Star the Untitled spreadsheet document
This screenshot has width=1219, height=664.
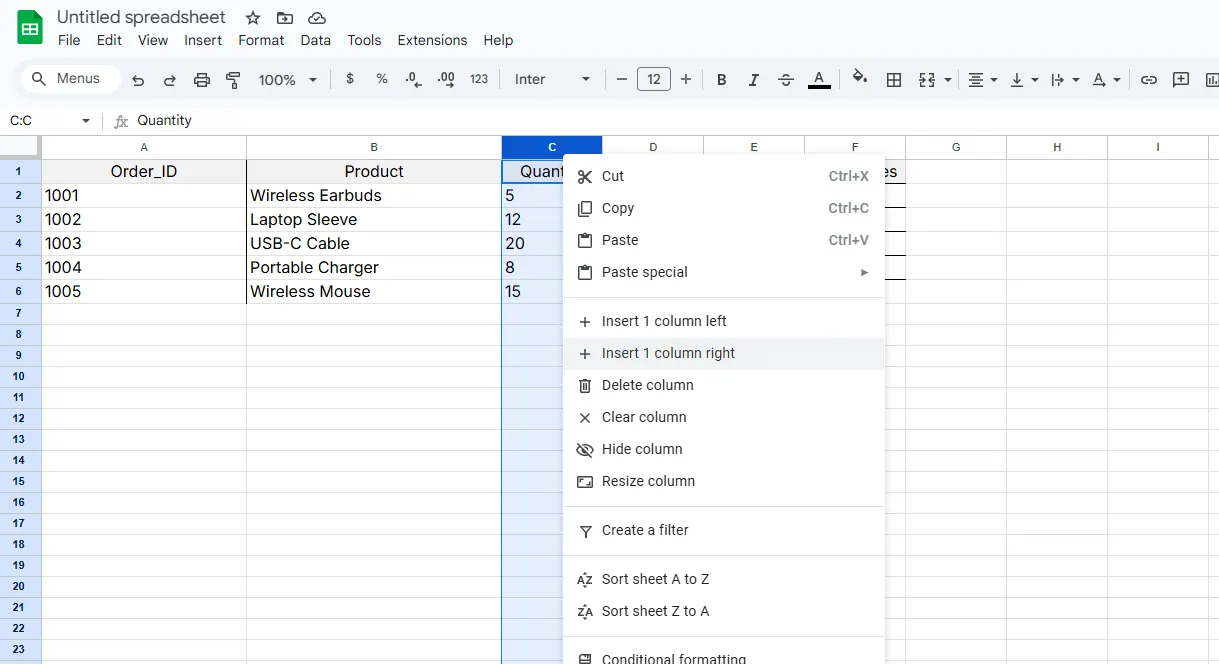(x=253, y=18)
